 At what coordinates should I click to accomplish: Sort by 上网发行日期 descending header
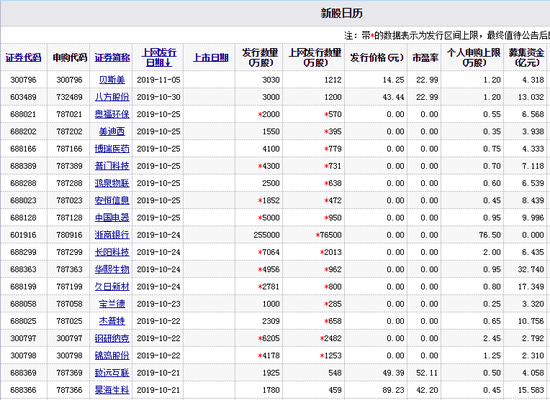click(159, 57)
